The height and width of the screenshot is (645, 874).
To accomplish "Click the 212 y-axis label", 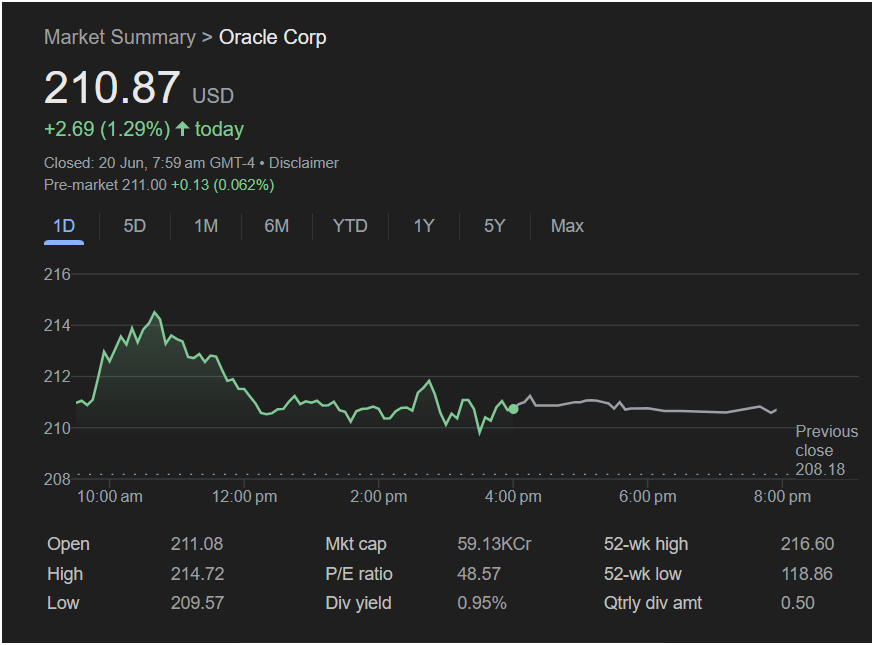I will pos(57,377).
